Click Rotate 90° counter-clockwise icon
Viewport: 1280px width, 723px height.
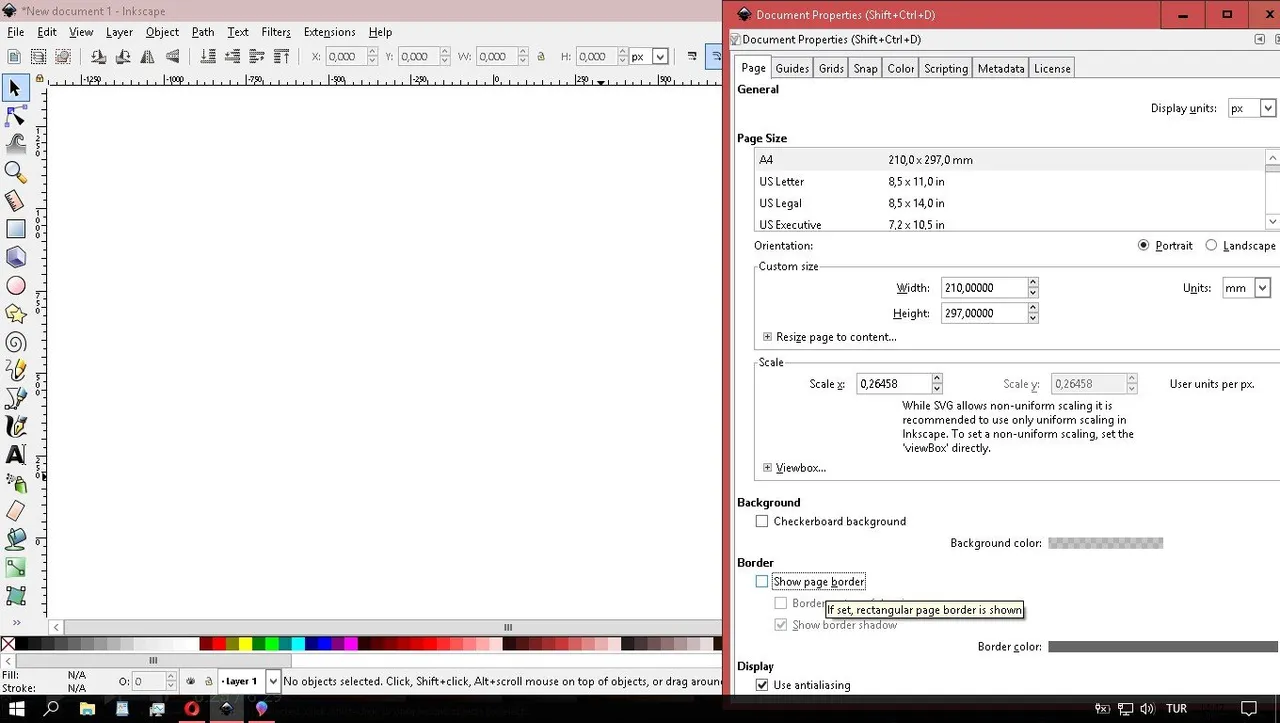coord(99,57)
